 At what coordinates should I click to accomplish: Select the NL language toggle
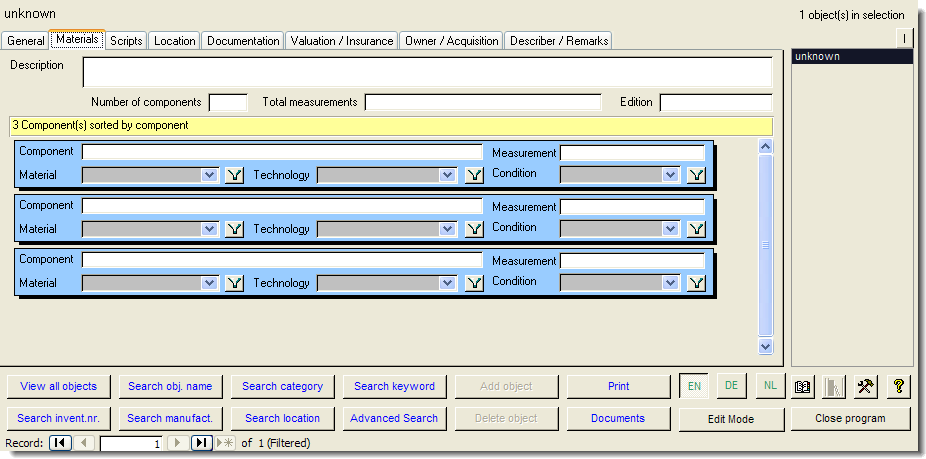(769, 386)
